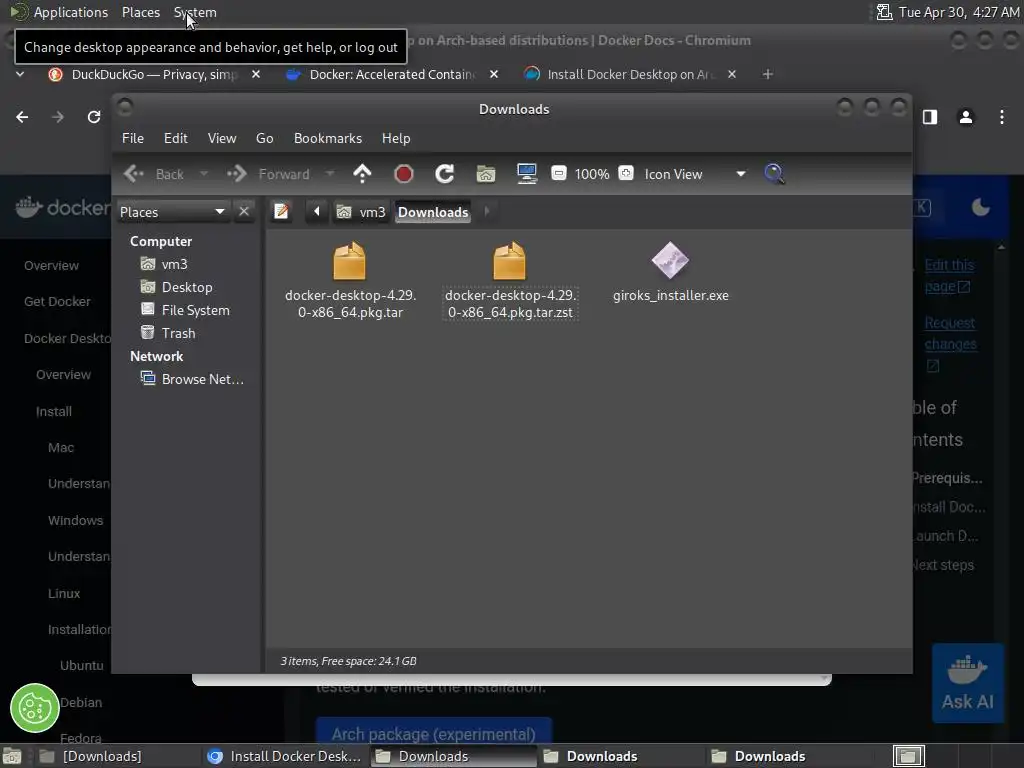Close the DuckDuckGo tab
Viewport: 1024px width, 768px height.
click(256, 74)
